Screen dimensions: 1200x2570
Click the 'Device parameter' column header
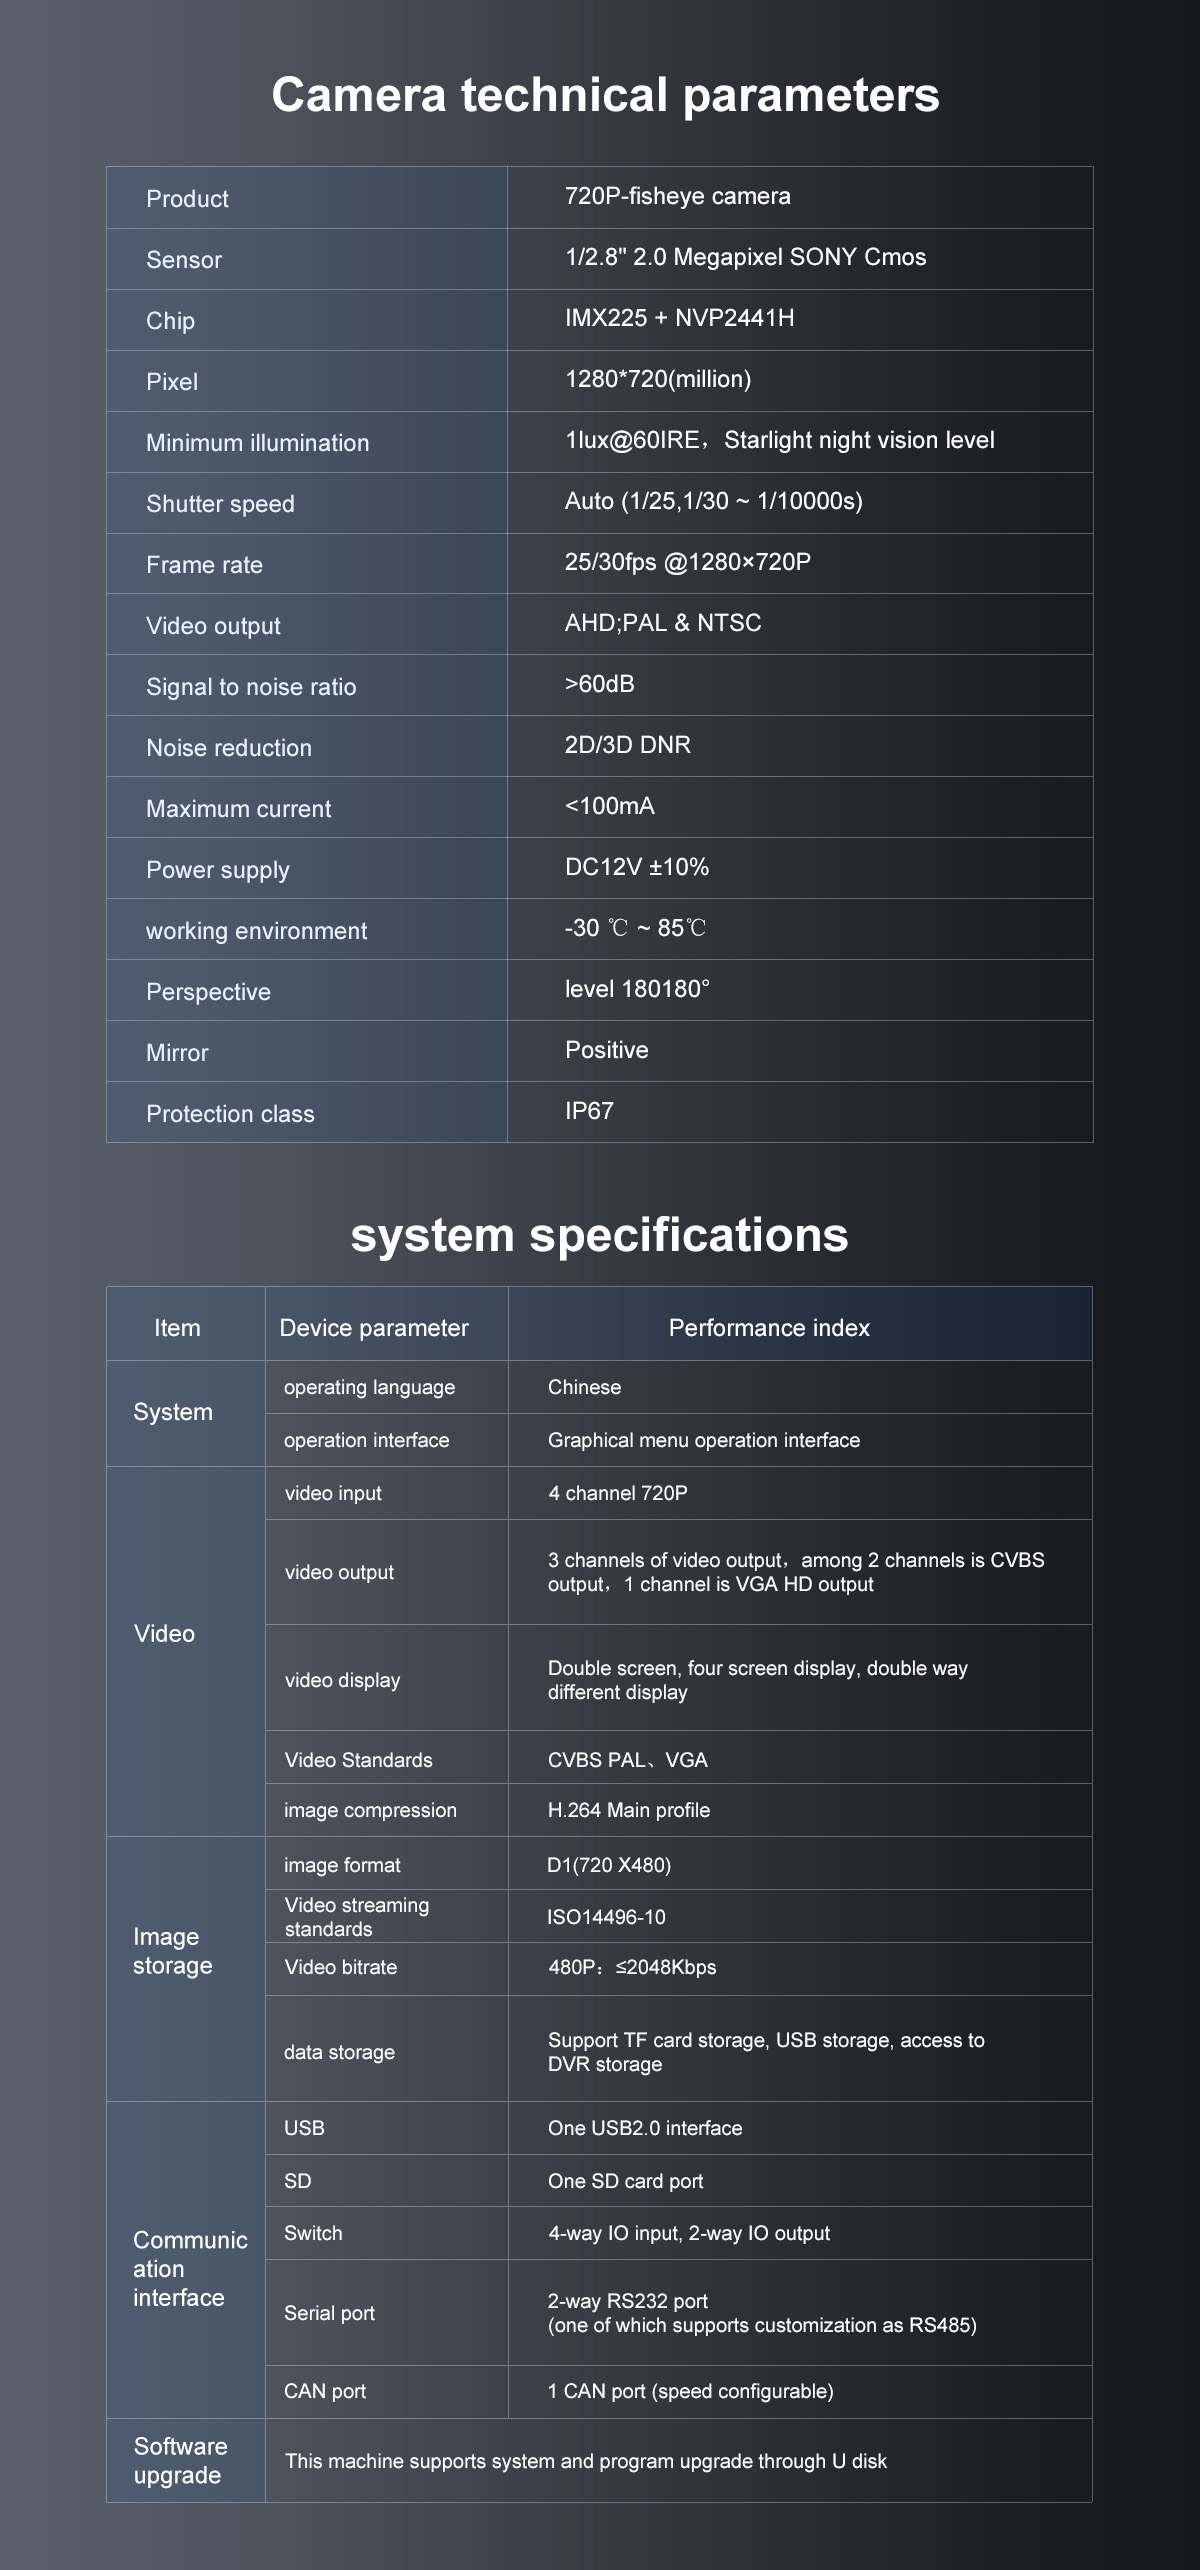tap(374, 1328)
